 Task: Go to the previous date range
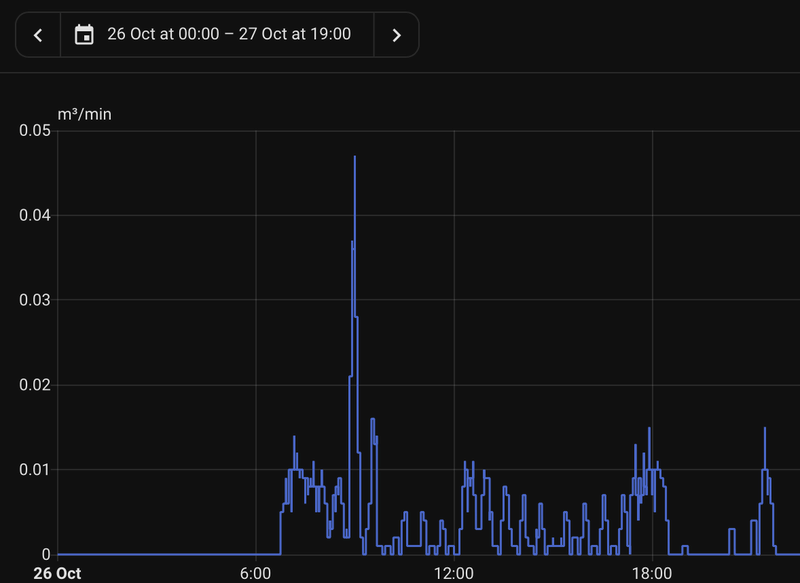pyautogui.click(x=38, y=35)
